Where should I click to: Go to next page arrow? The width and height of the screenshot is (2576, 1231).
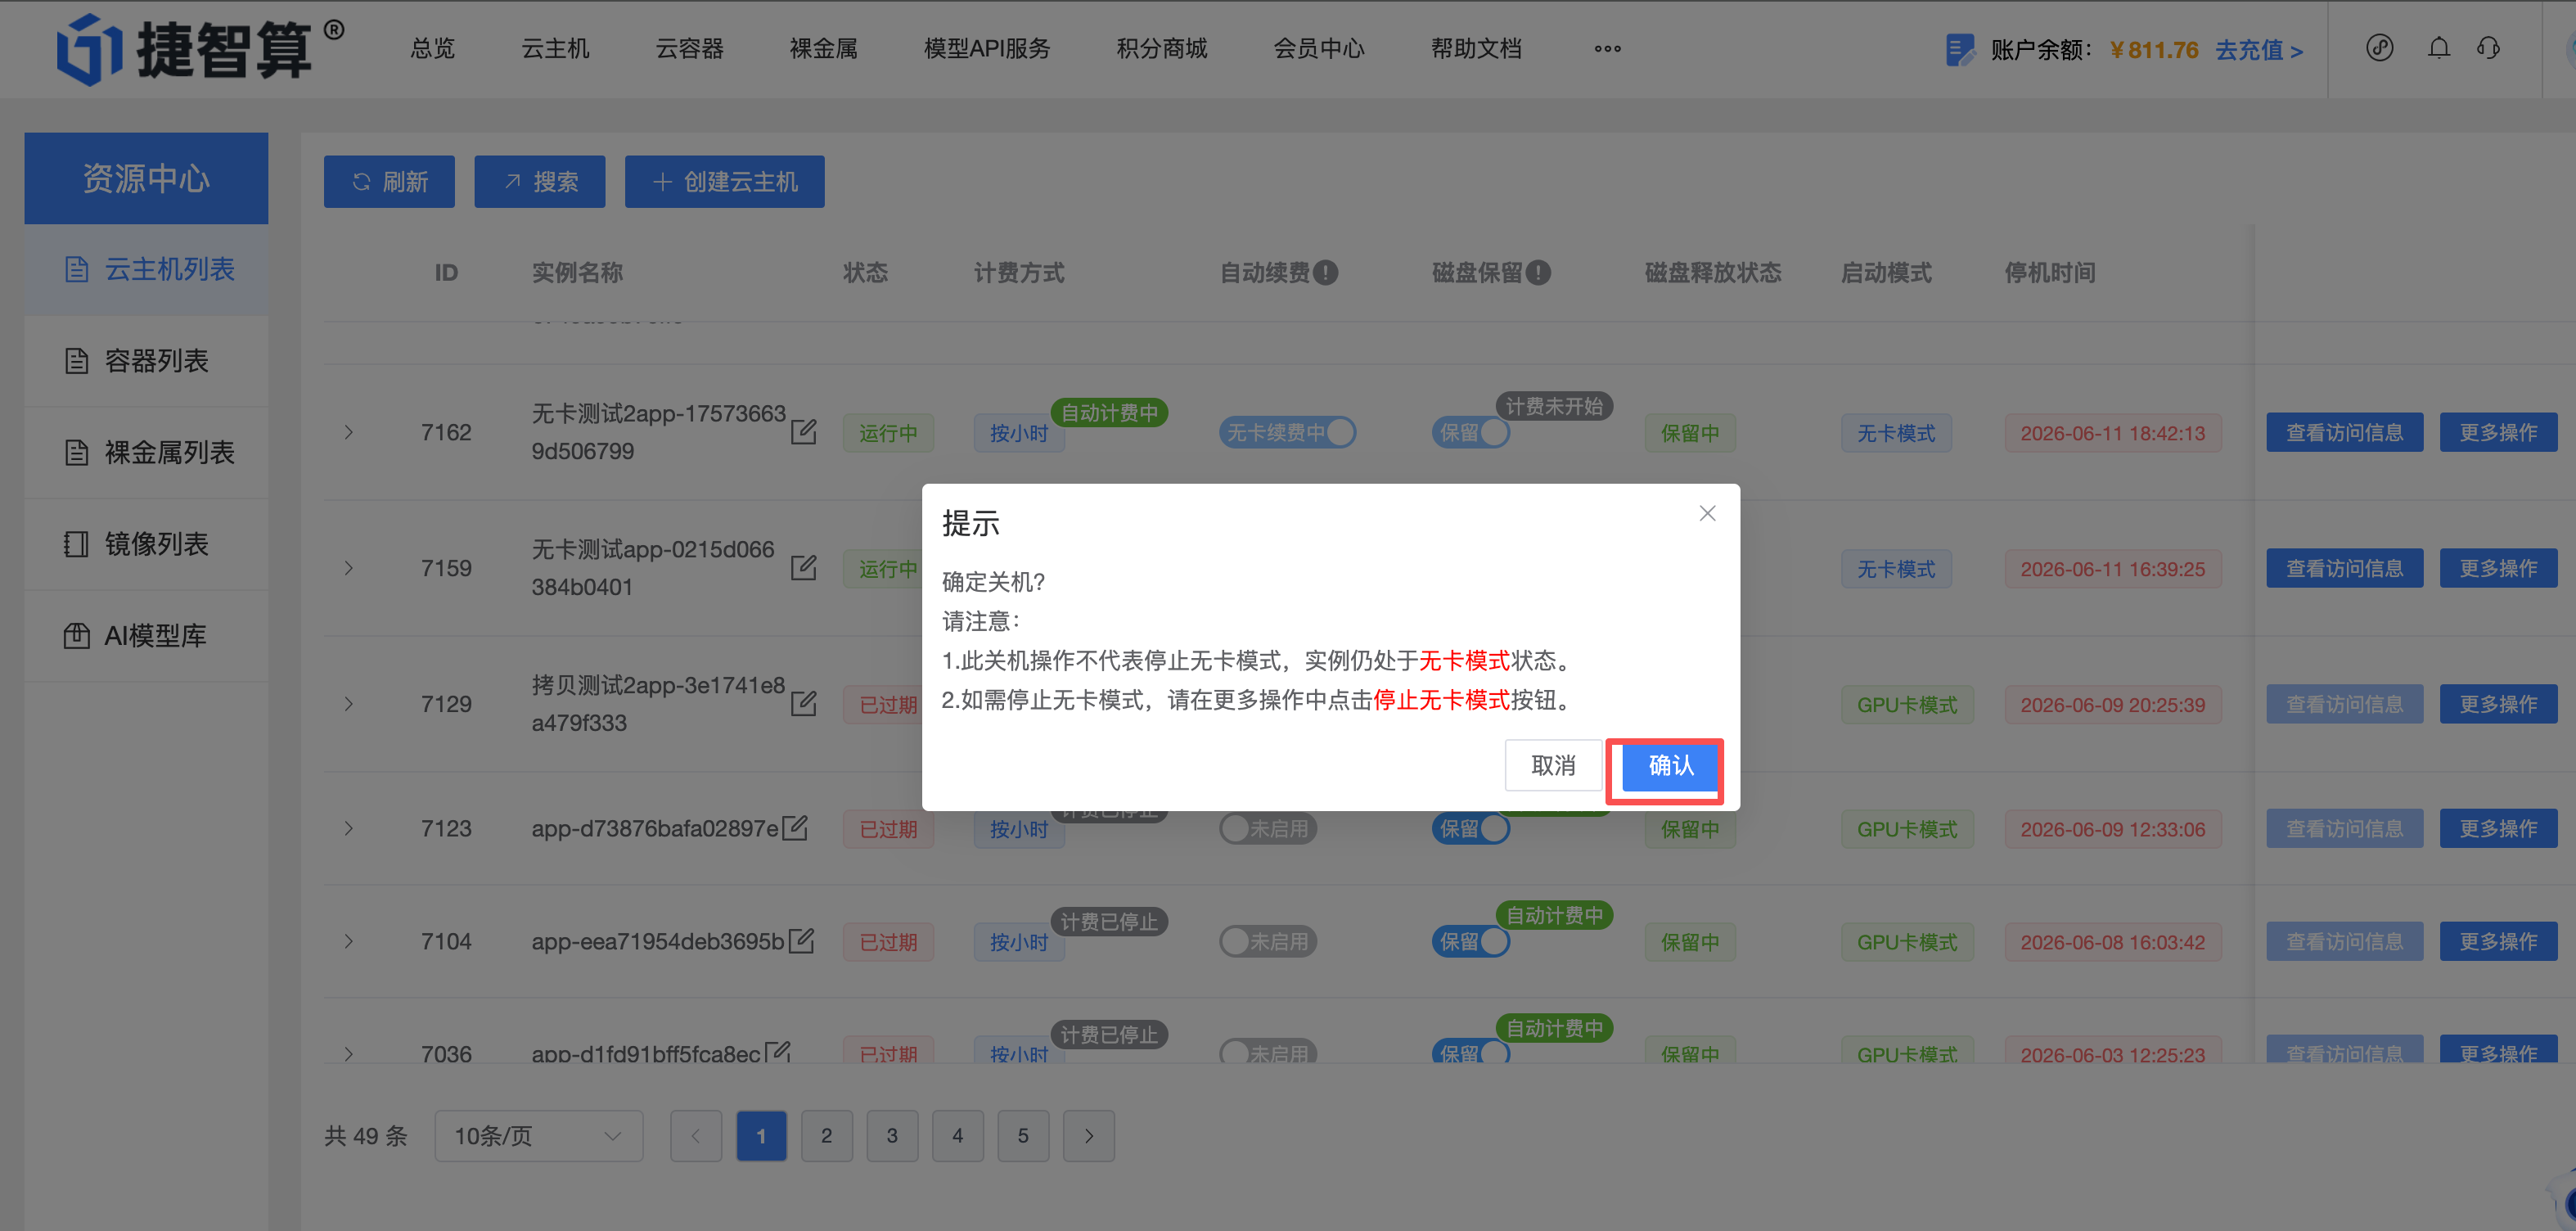pyautogui.click(x=1089, y=1136)
